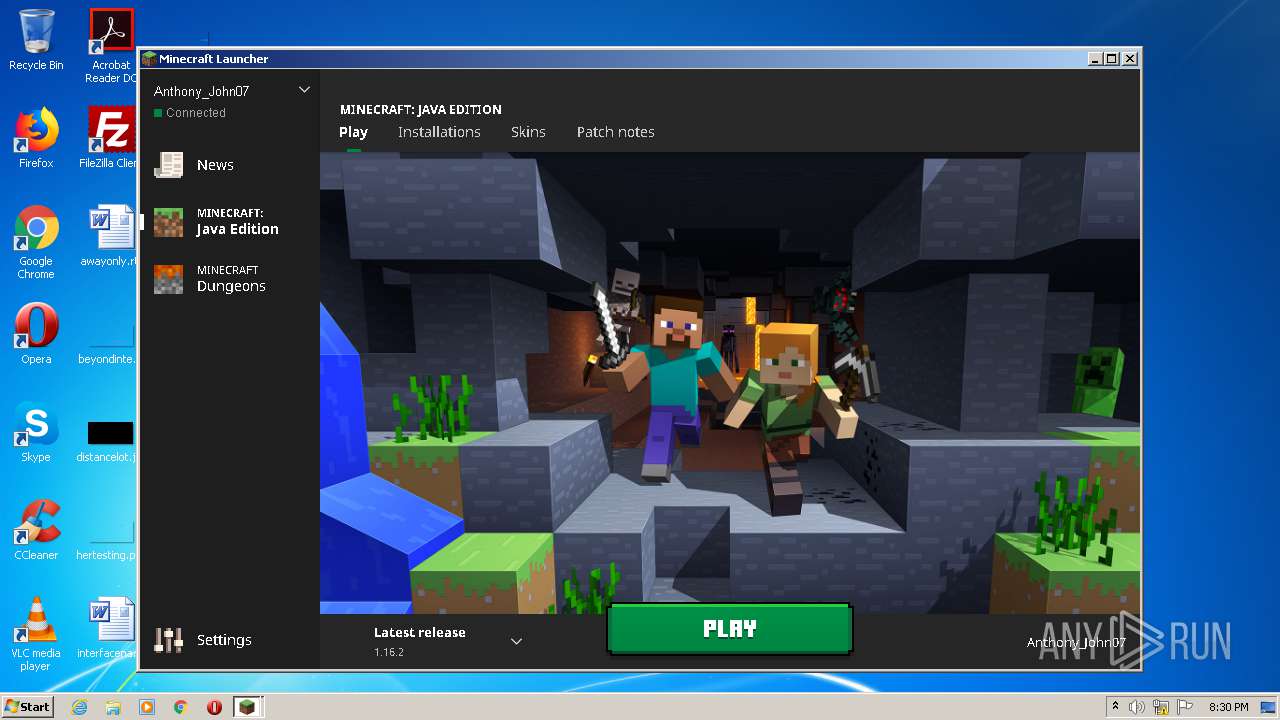Switch to the Play tab
1280x720 pixels.
pos(353,132)
